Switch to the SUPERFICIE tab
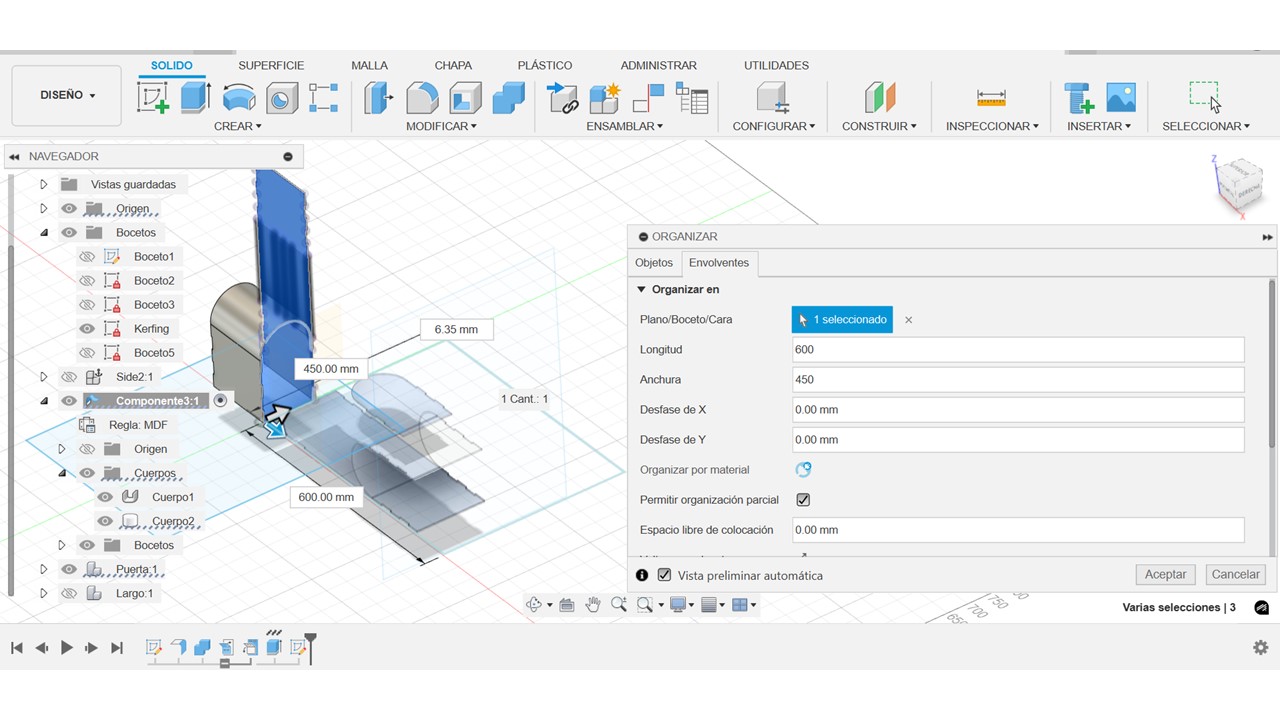Viewport: 1280px width, 720px height. click(x=271, y=65)
